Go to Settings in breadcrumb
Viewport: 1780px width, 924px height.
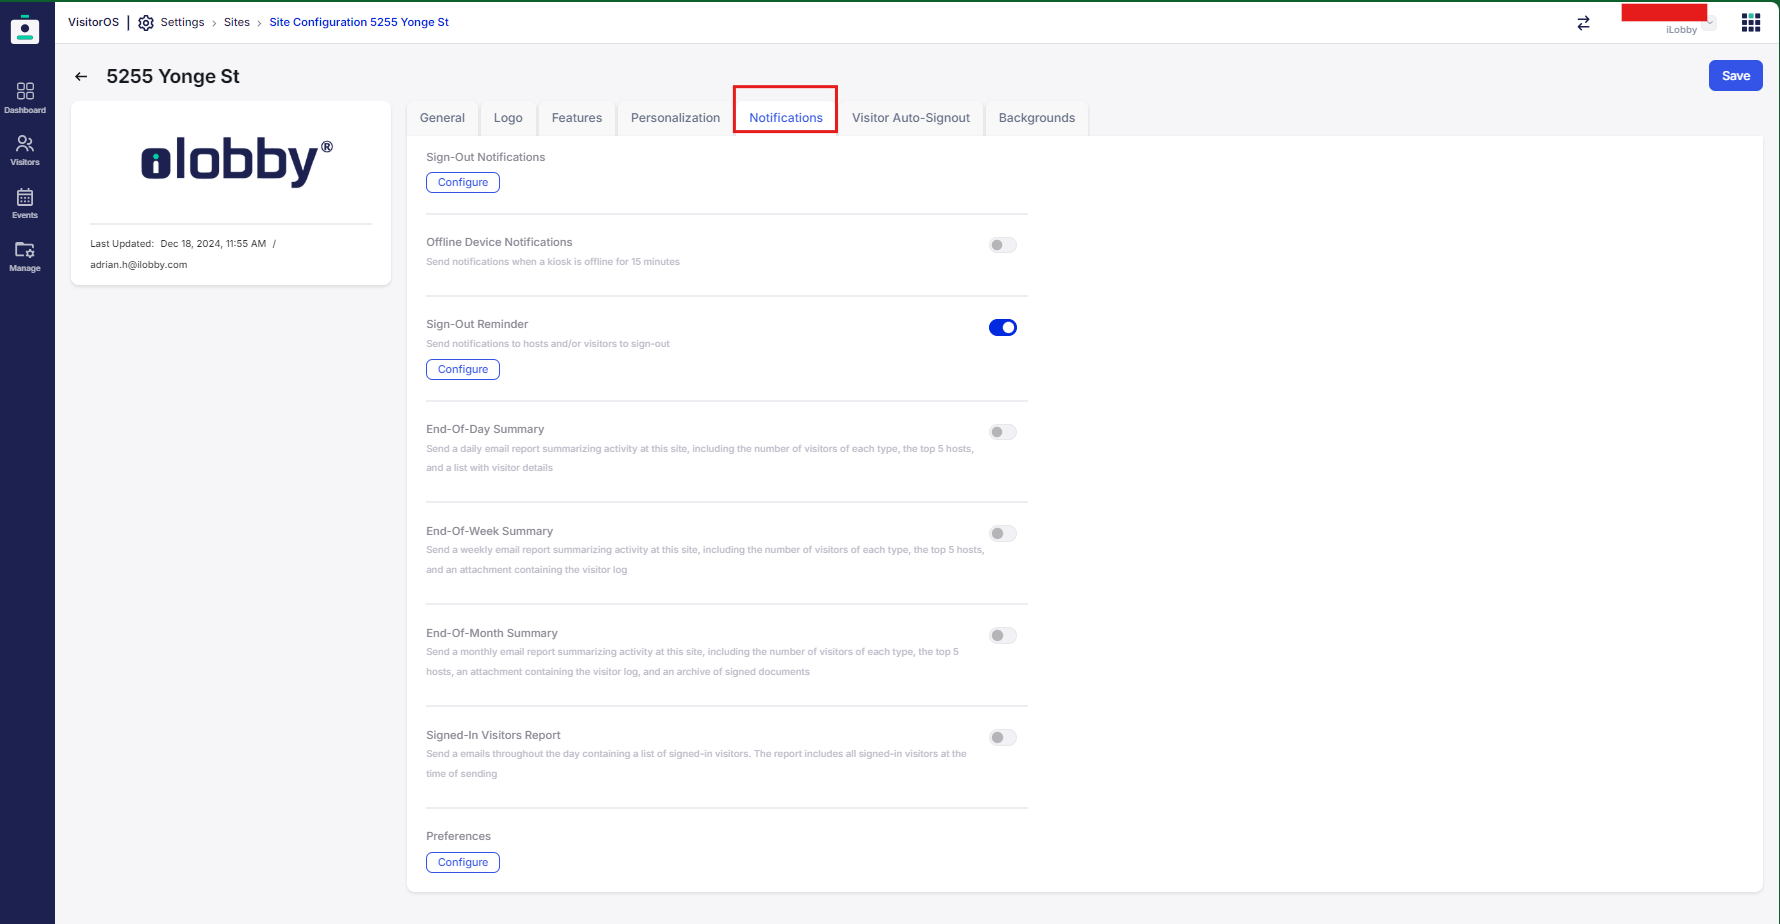point(182,23)
